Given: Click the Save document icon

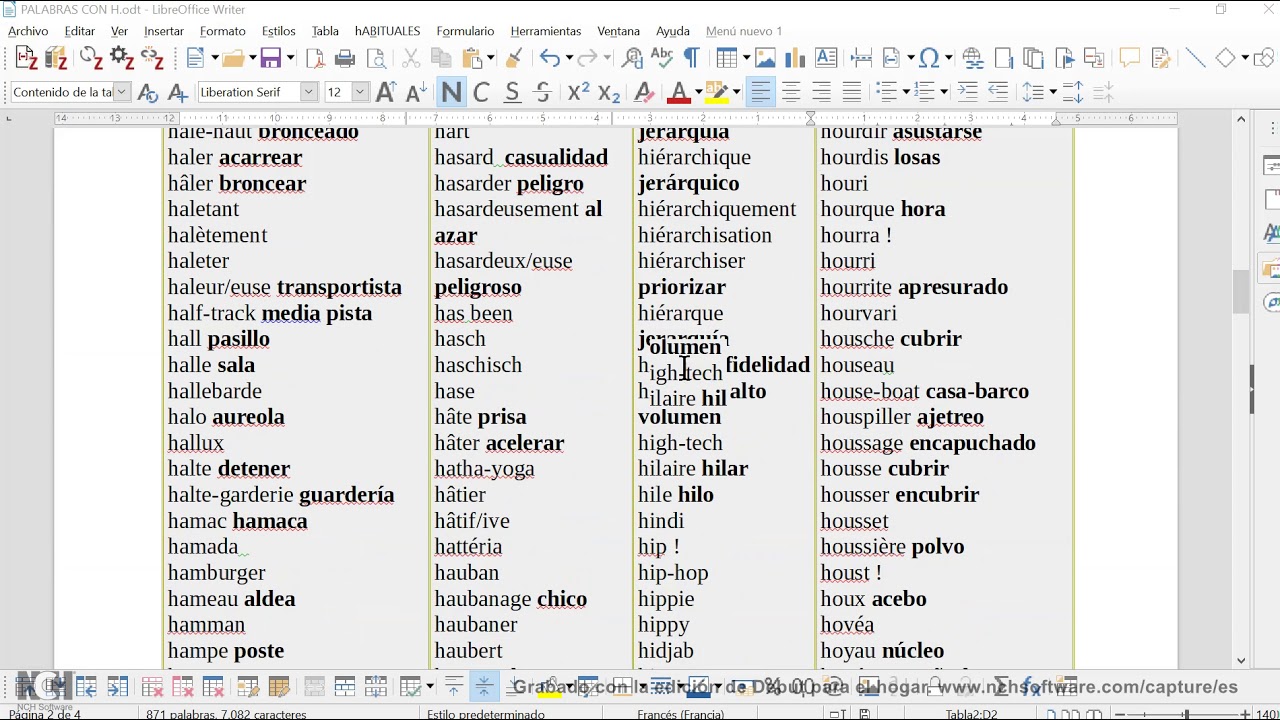Looking at the screenshot, I should pyautogui.click(x=270, y=58).
